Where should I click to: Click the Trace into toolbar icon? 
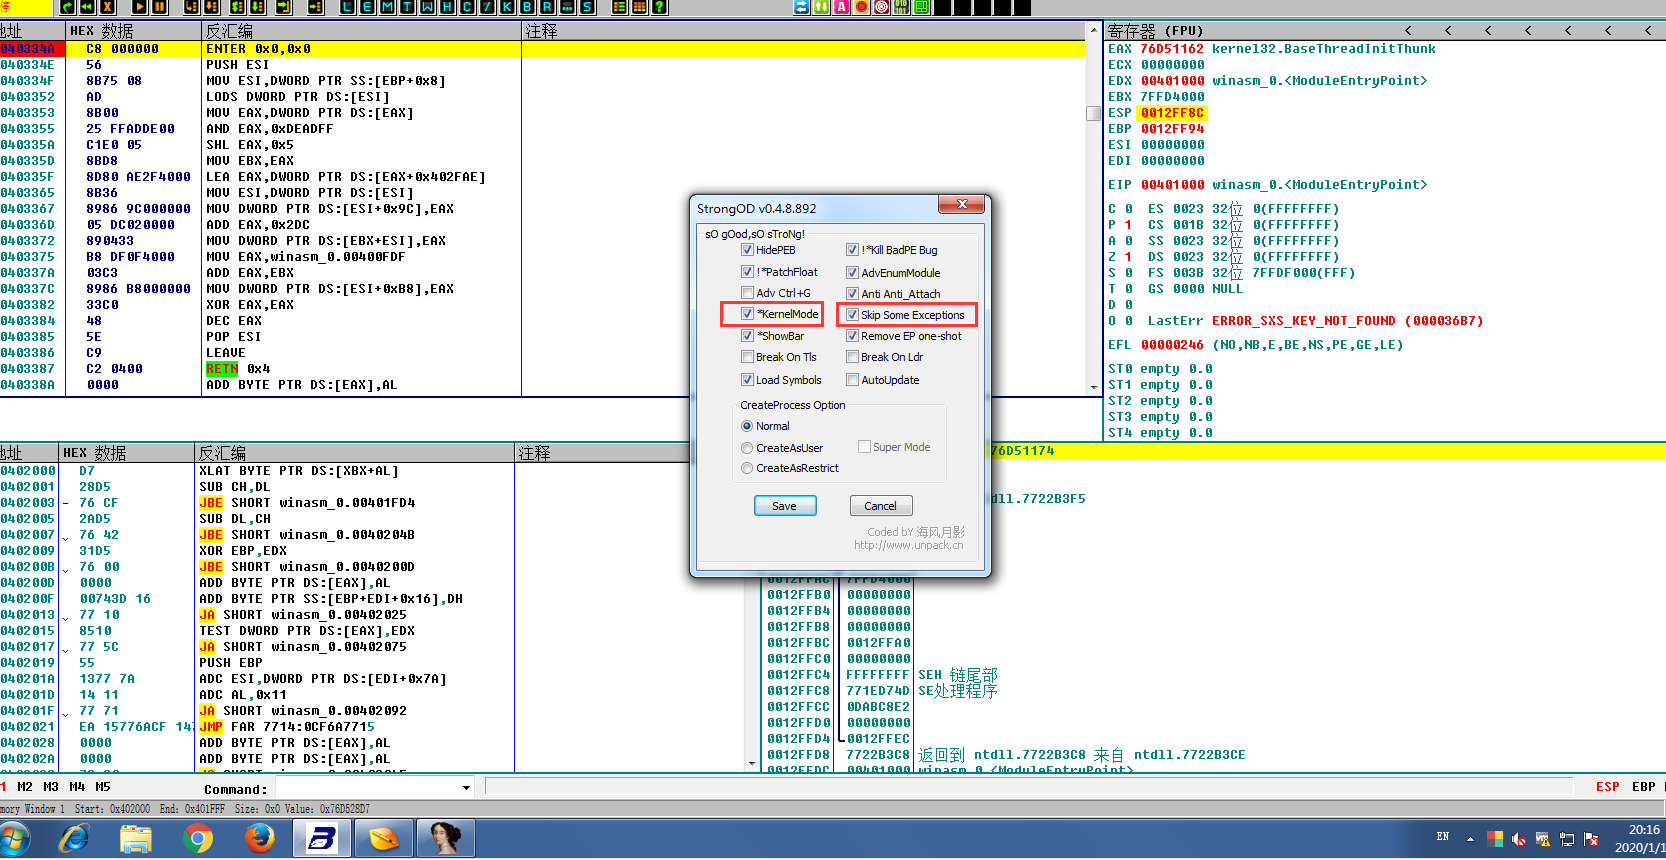pyautogui.click(x=237, y=7)
